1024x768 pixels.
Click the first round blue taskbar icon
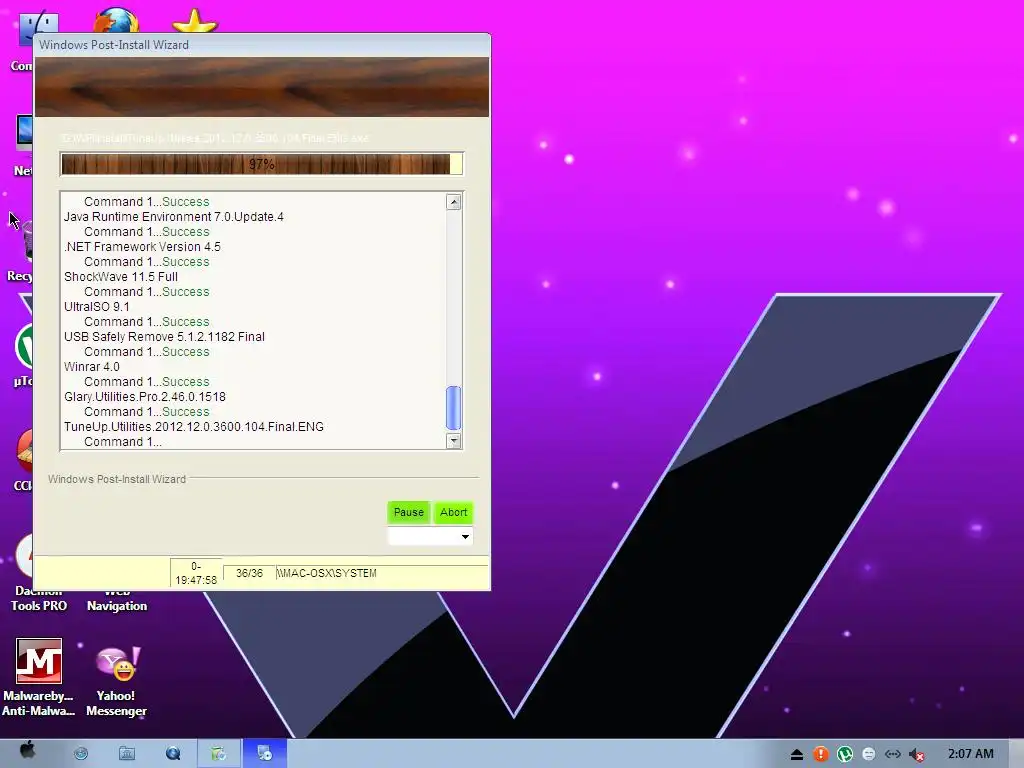[81, 754]
